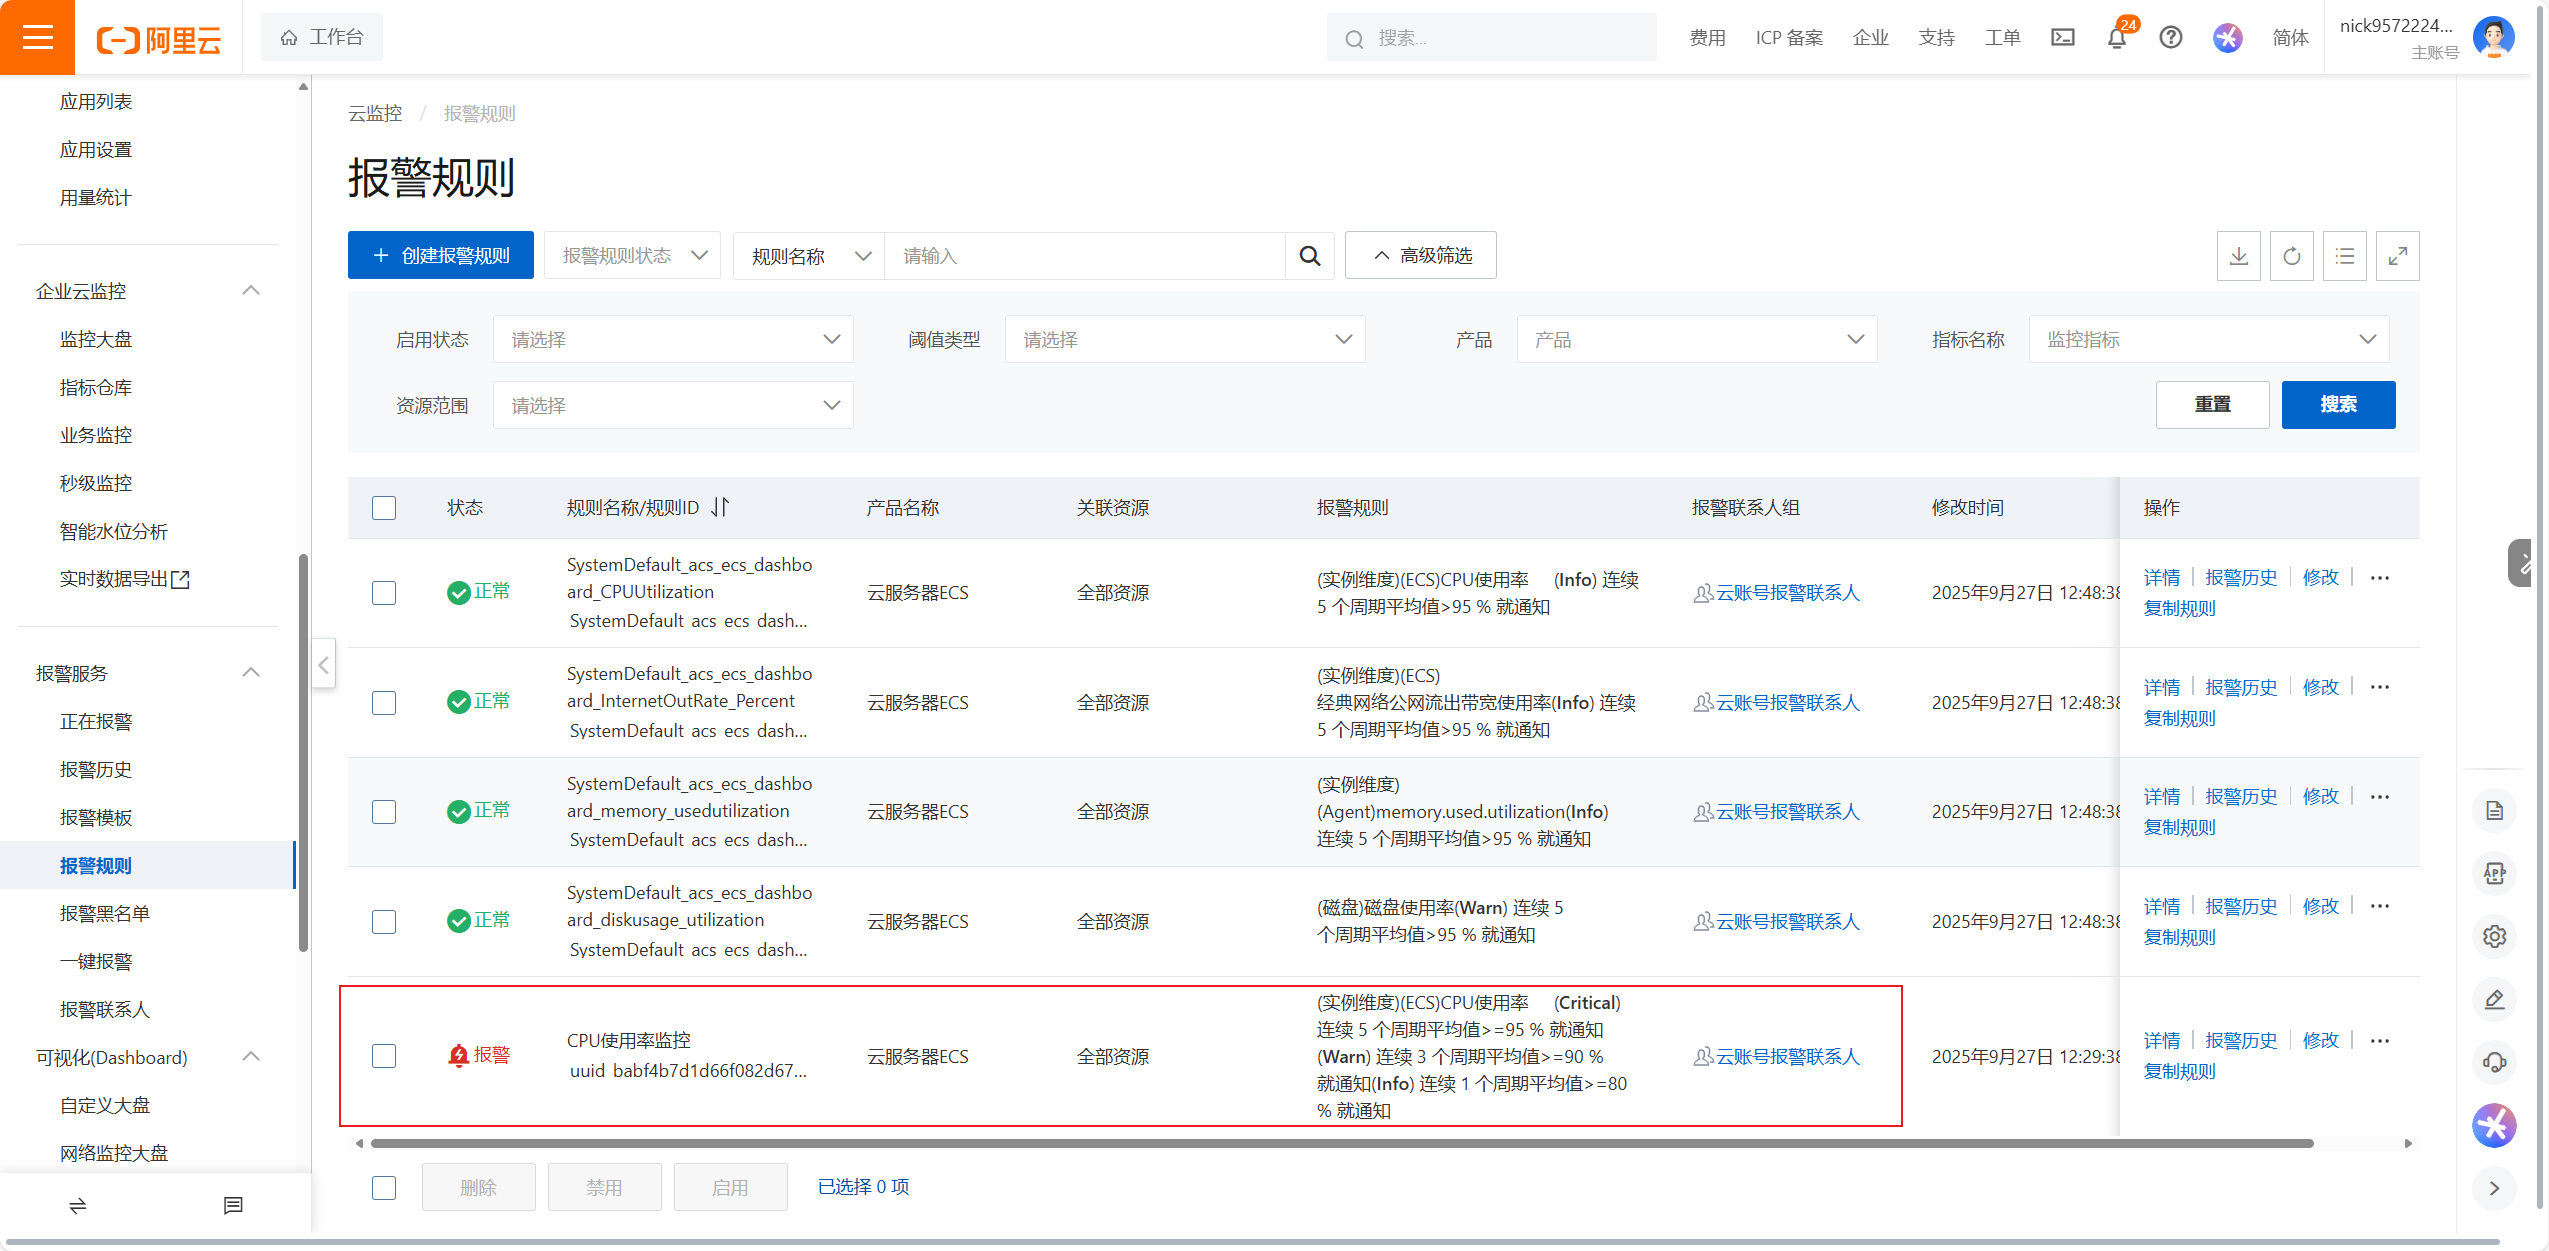Screen dimensions: 2549x1251
Task: Select CPU使用率监控 rule checkbox
Action: (x=384, y=1056)
